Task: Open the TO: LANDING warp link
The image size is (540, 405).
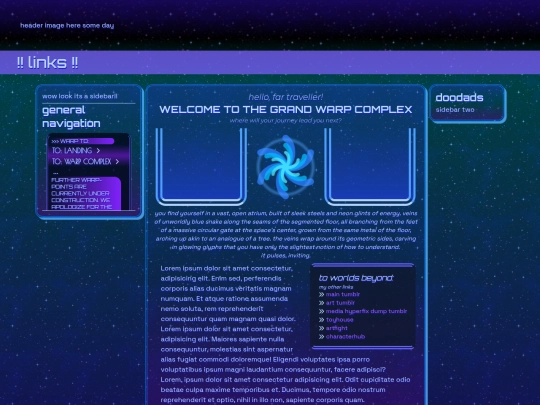Action: [72, 150]
